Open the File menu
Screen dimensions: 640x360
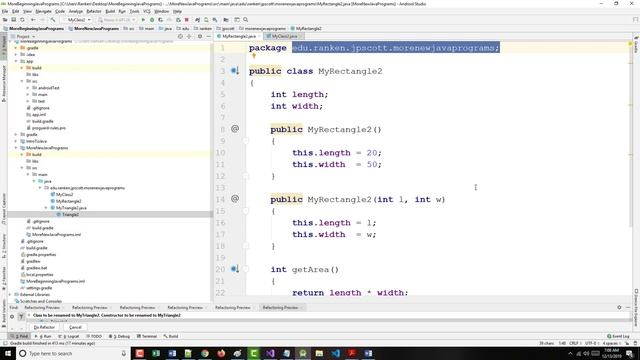(5, 11)
